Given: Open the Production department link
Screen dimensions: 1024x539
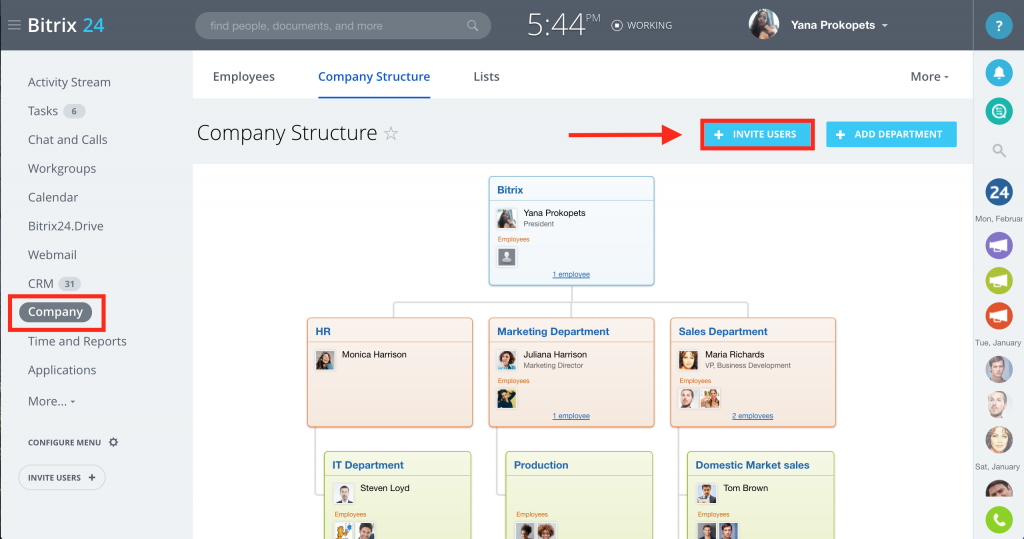Looking at the screenshot, I should click(541, 465).
